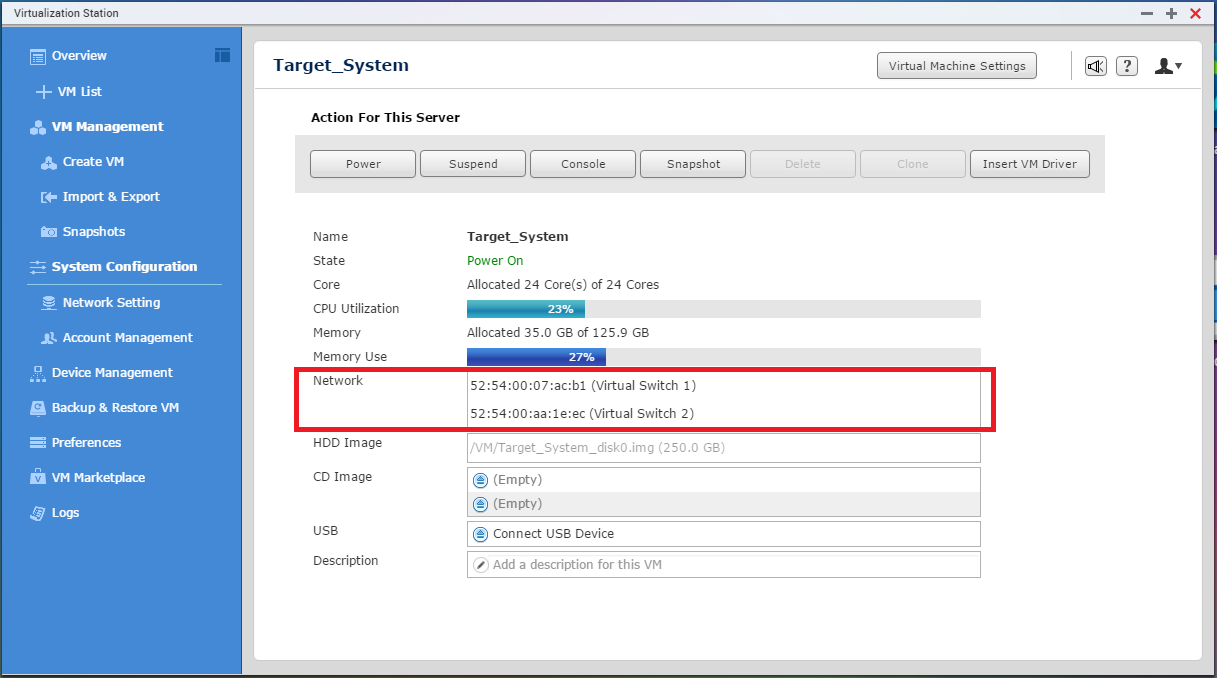The height and width of the screenshot is (678, 1217).
Task: Go to Snapshots in the sidebar
Action: pos(93,232)
